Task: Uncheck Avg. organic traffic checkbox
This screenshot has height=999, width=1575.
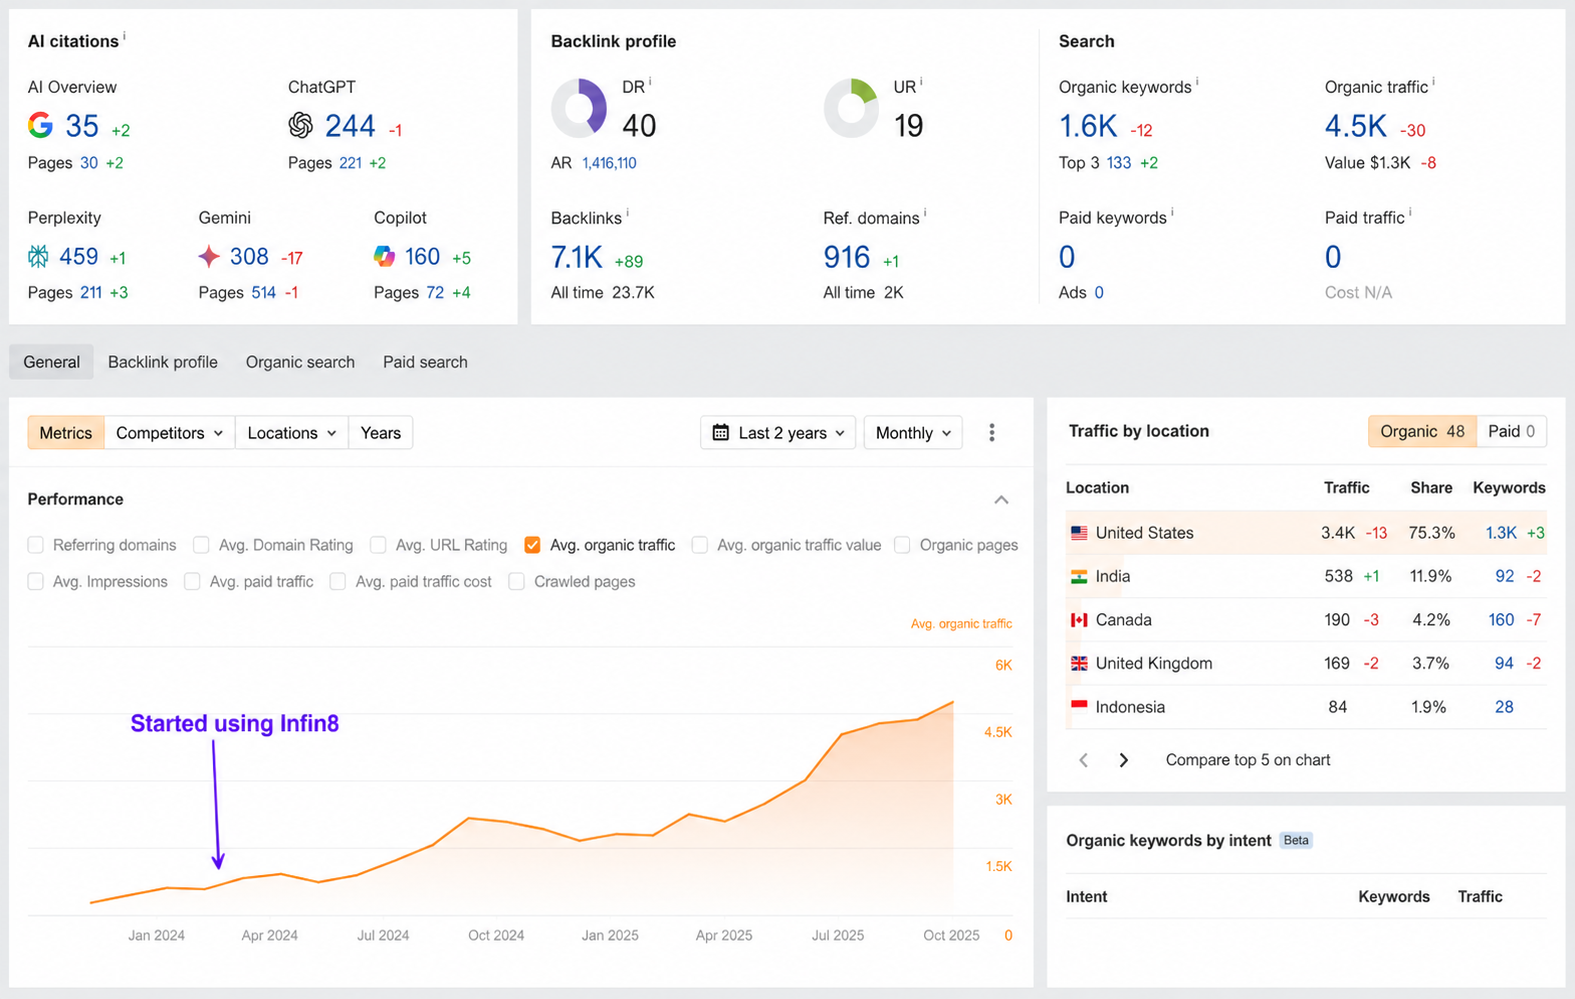Action: pos(532,545)
